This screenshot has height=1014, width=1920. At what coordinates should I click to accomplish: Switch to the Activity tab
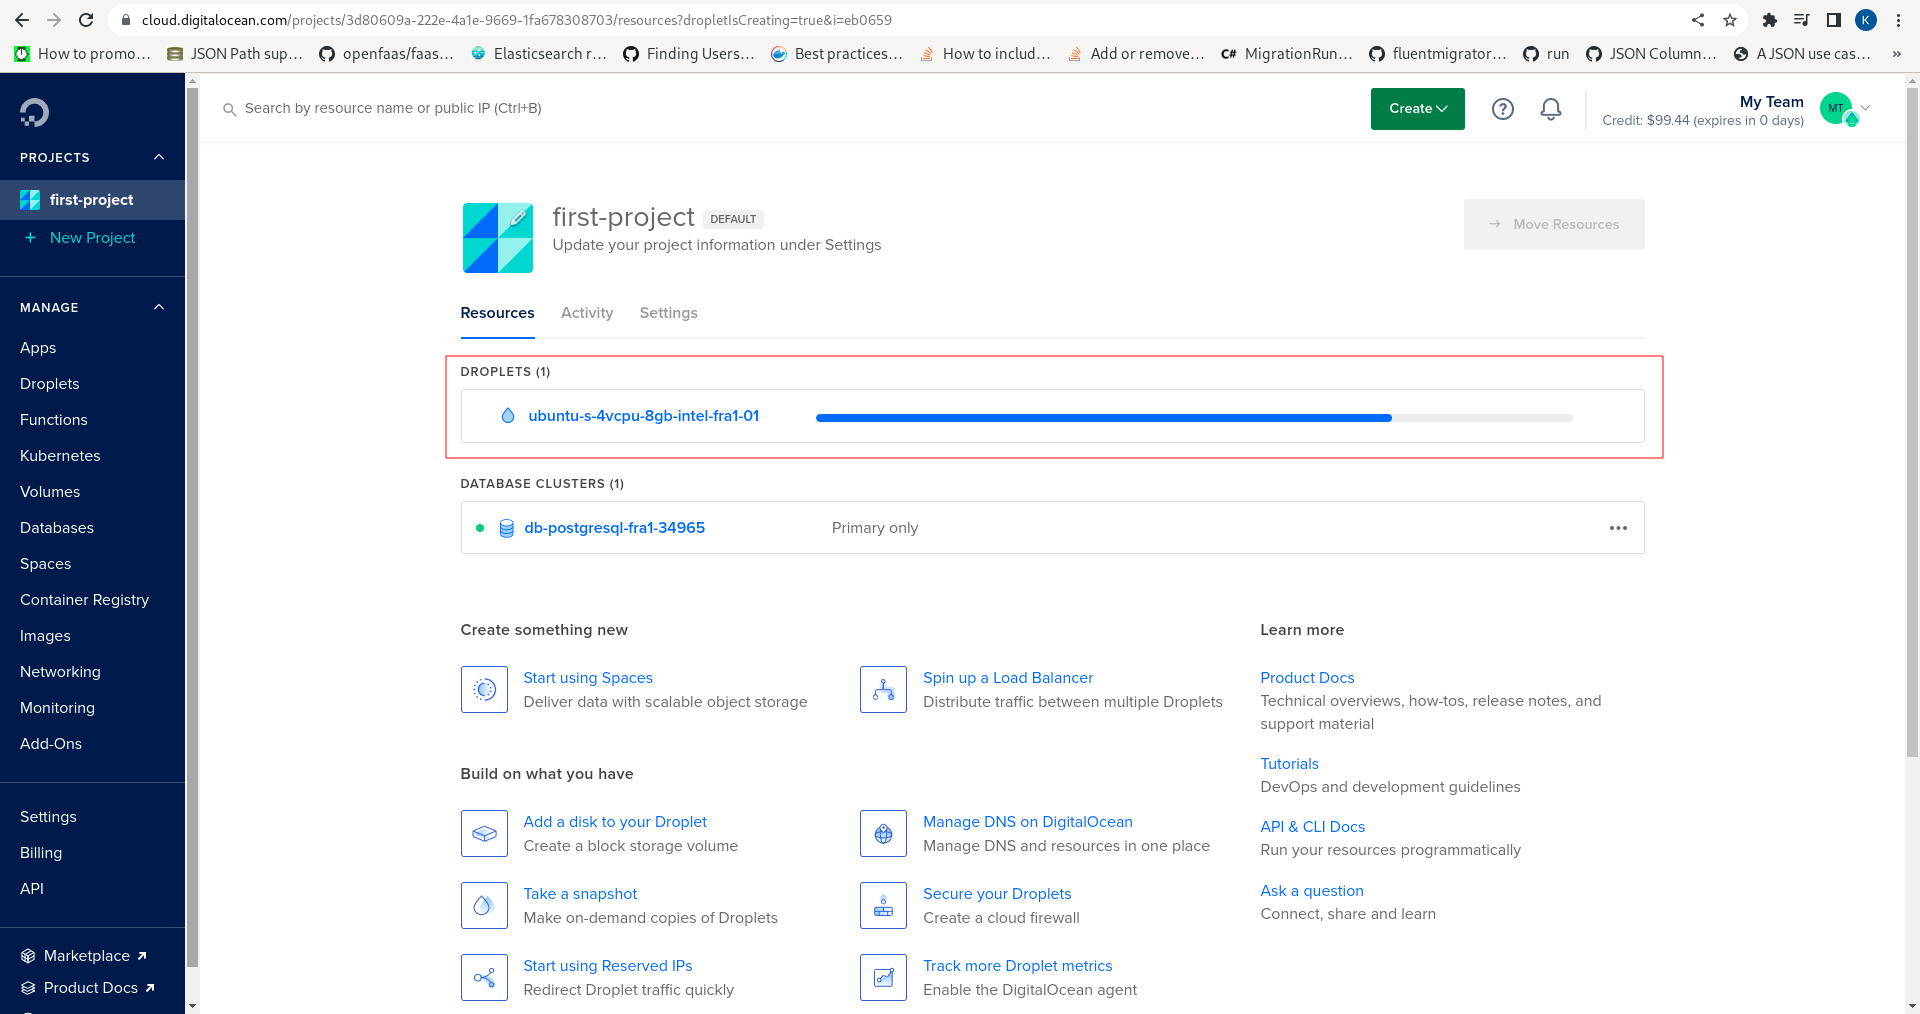[x=587, y=313]
